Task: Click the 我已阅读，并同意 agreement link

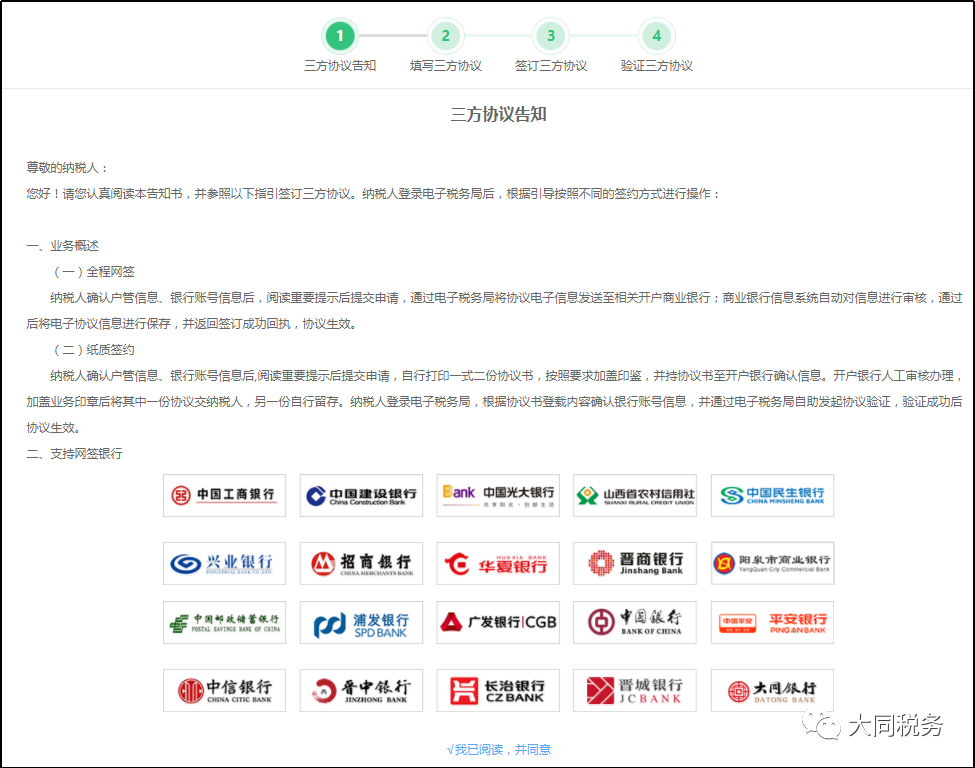Action: (499, 749)
